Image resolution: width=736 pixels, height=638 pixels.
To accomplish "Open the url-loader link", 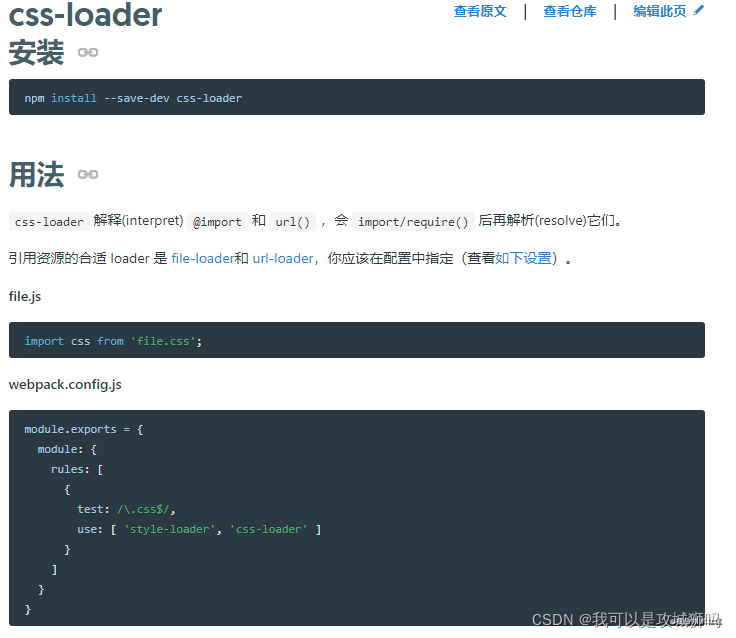I will tap(283, 258).
